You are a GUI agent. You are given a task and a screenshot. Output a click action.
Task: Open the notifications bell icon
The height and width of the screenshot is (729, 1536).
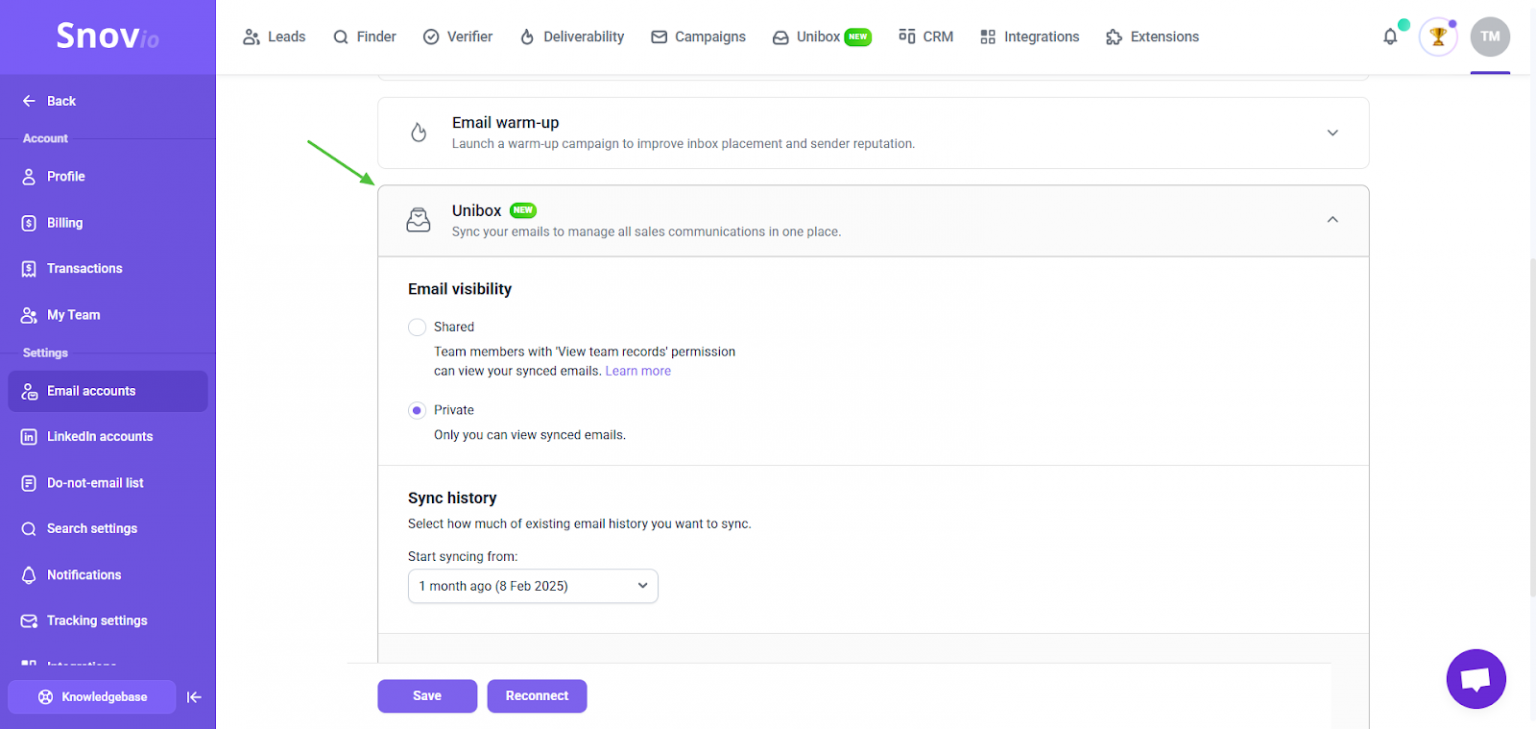[1390, 37]
